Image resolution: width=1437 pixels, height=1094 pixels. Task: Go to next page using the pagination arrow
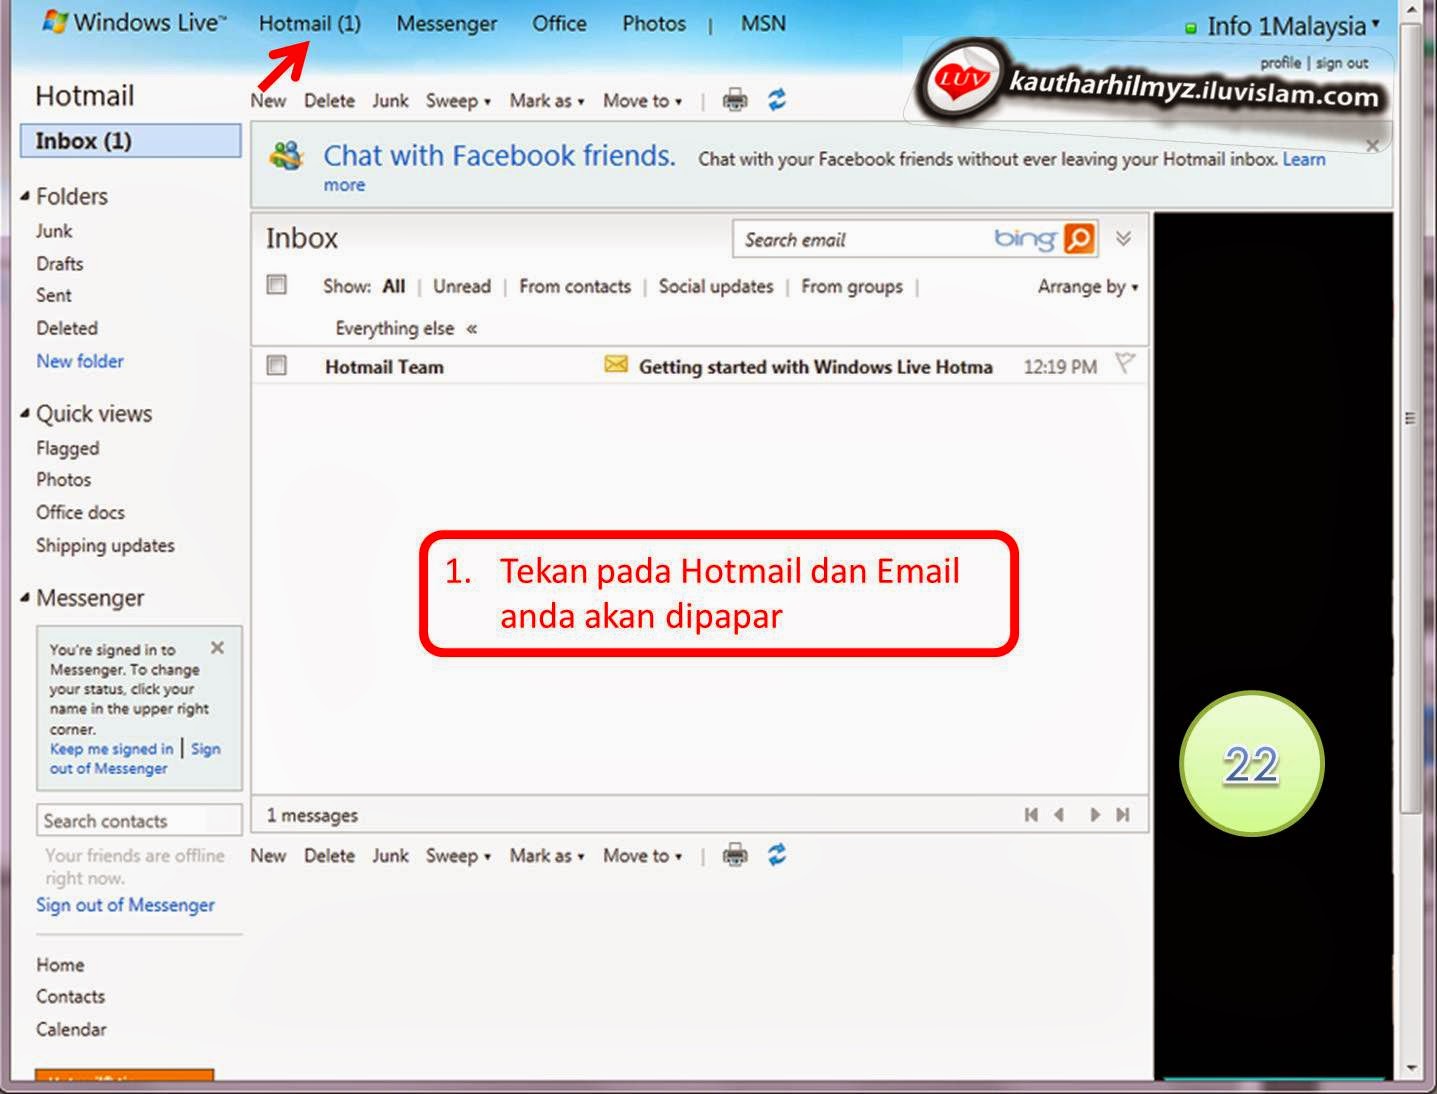click(1094, 815)
